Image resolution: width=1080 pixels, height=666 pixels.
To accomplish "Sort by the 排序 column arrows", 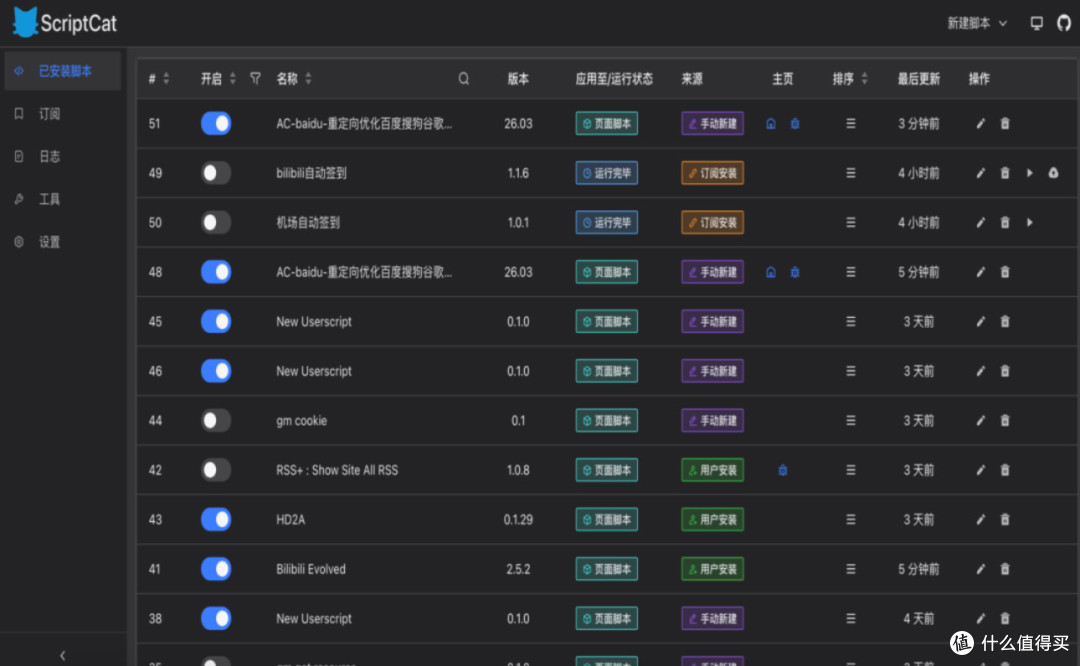I will tap(864, 79).
